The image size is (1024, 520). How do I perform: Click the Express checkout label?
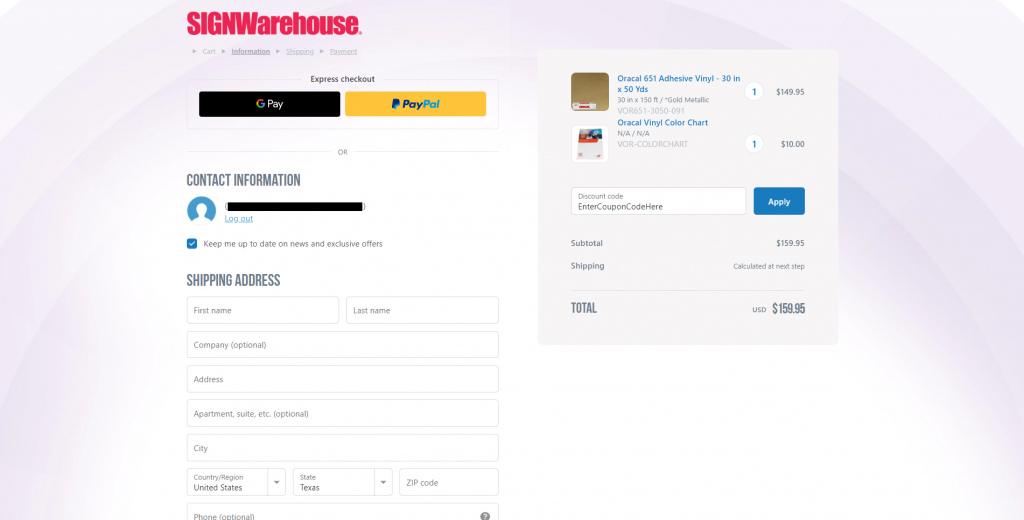[x=342, y=79]
